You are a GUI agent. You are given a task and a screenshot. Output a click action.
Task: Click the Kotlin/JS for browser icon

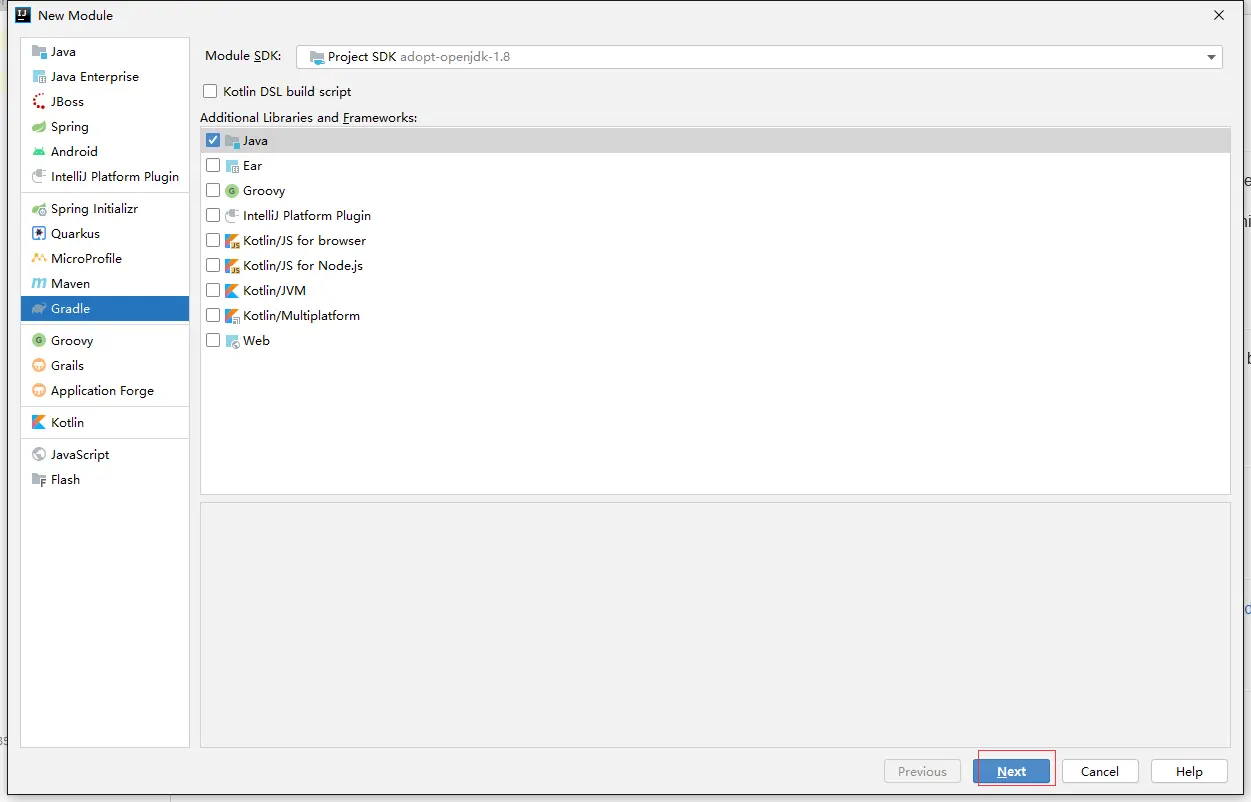point(232,241)
